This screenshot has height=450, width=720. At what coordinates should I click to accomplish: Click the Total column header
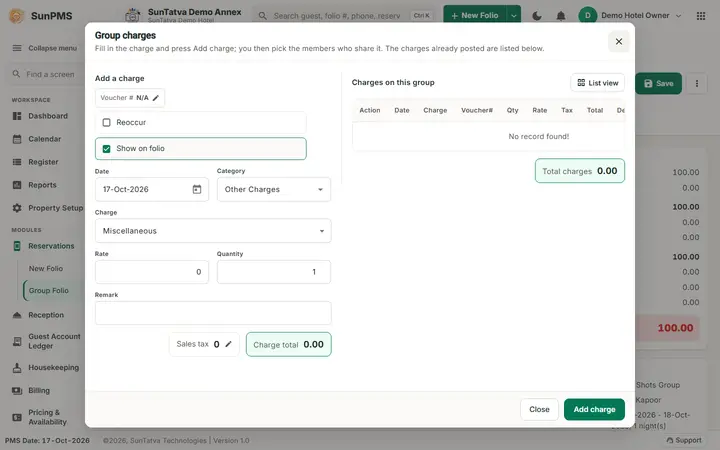(595, 110)
